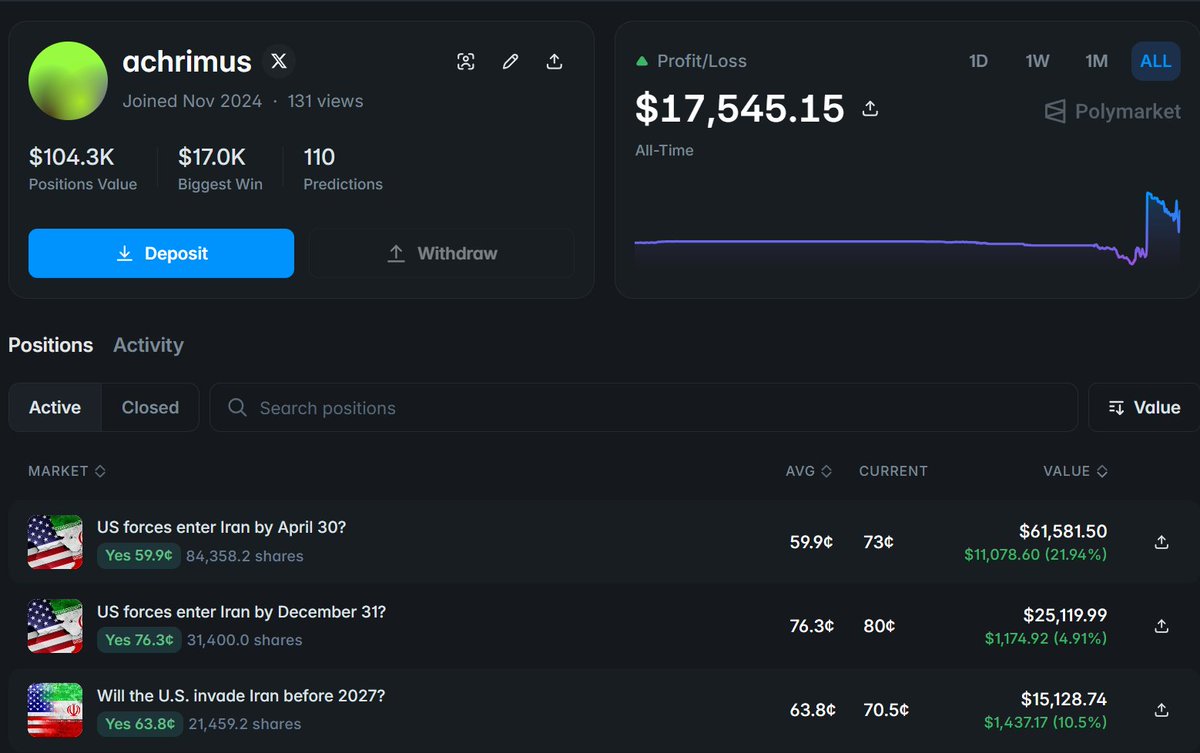1200x753 pixels.
Task: Switch to the Activity tab
Action: 148,345
